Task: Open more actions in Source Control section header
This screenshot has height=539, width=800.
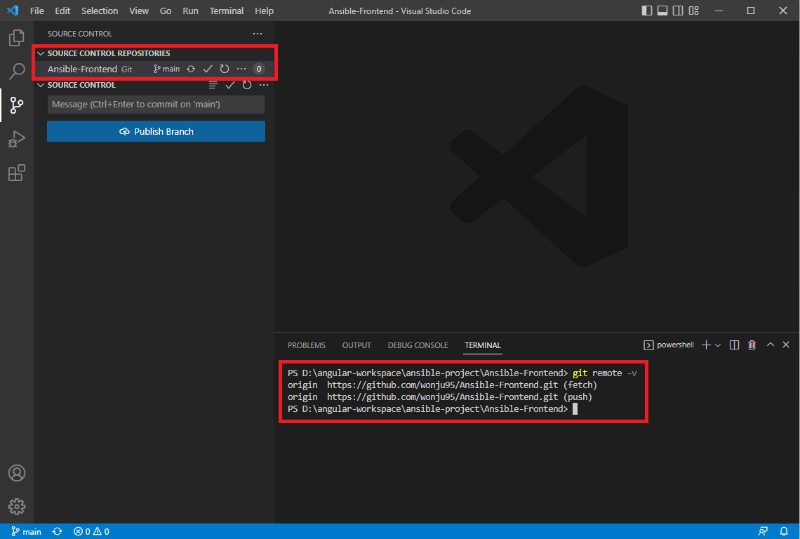Action: coord(264,85)
